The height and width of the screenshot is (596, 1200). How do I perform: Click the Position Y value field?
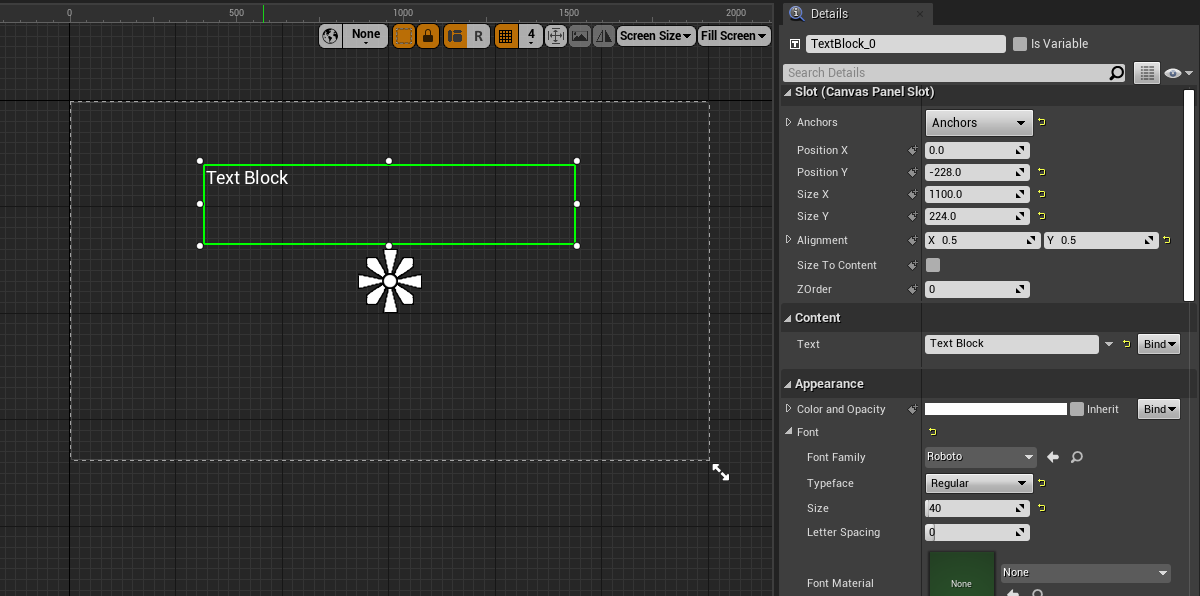coord(977,172)
